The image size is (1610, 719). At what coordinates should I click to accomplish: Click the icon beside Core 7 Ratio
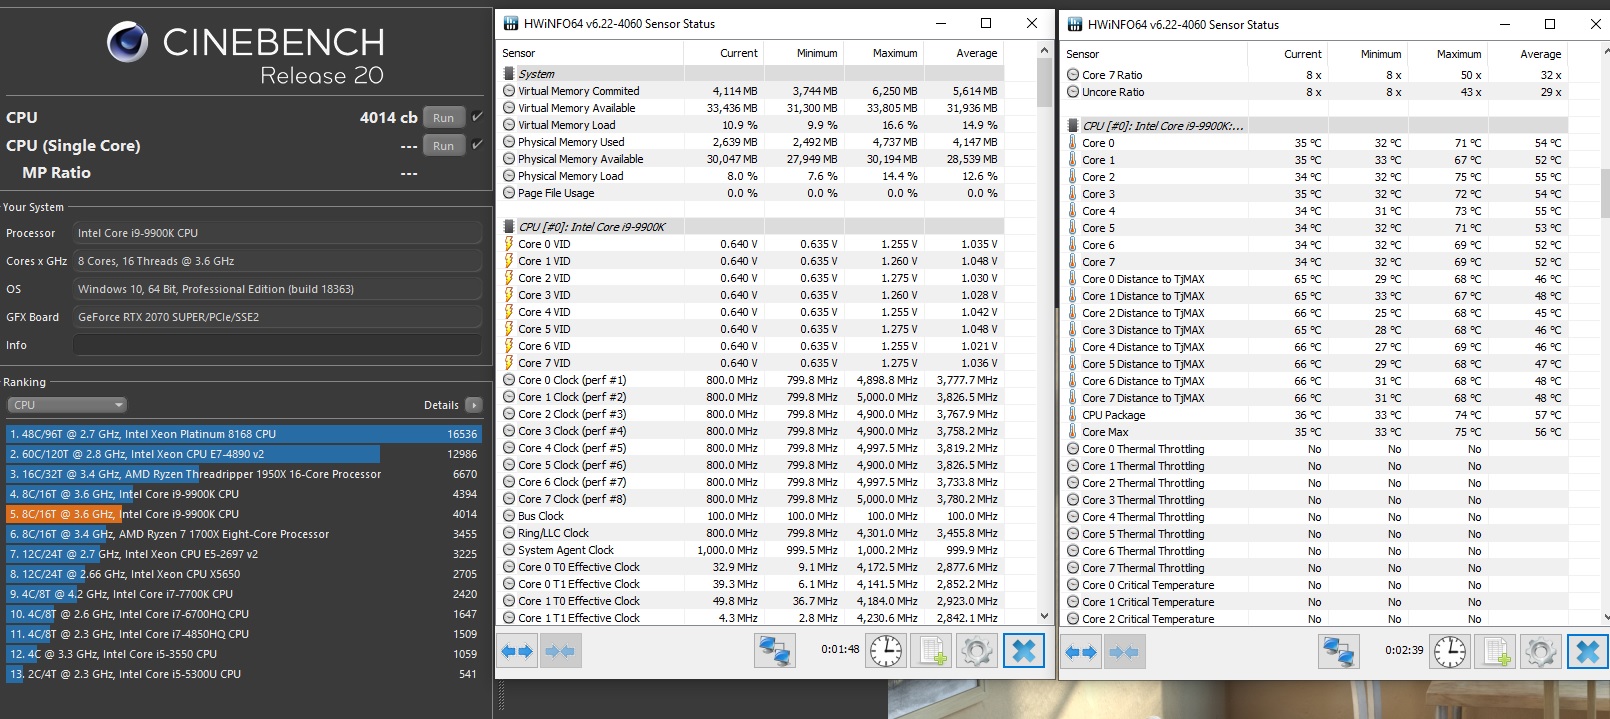coord(1073,75)
